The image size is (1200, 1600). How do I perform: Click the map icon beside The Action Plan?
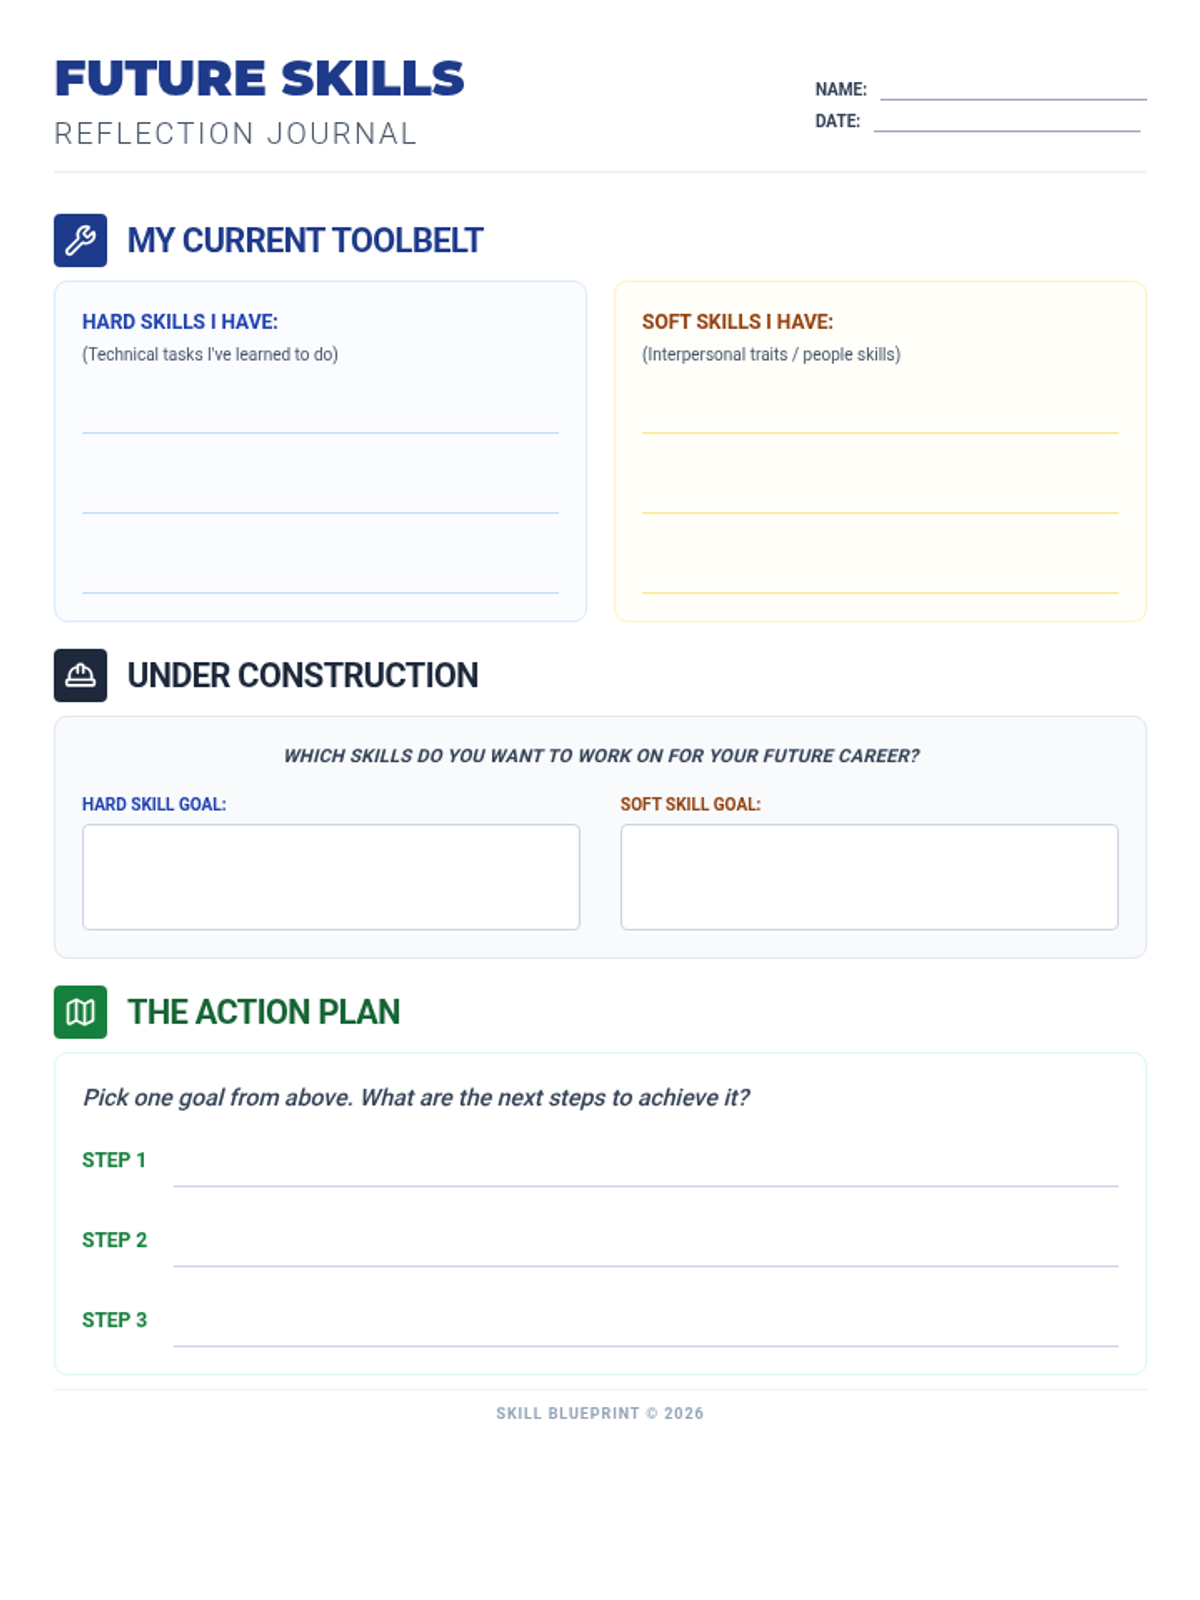point(80,1012)
